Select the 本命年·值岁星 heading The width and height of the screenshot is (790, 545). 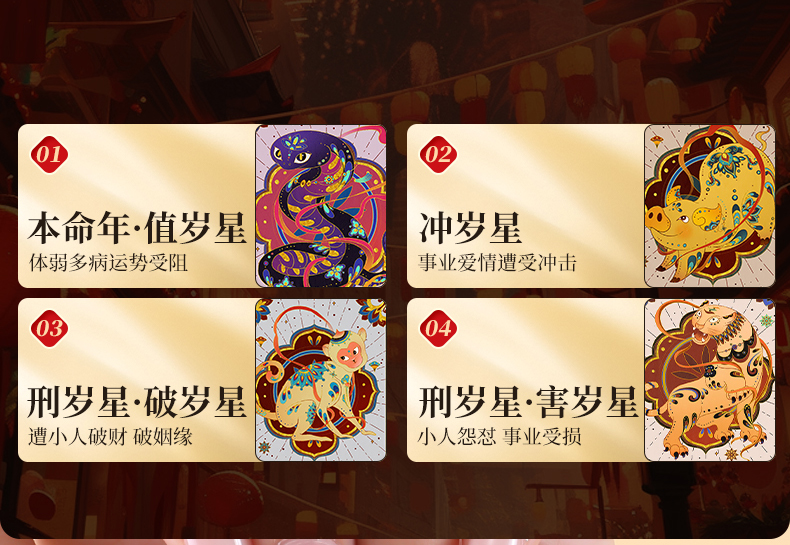point(137,228)
